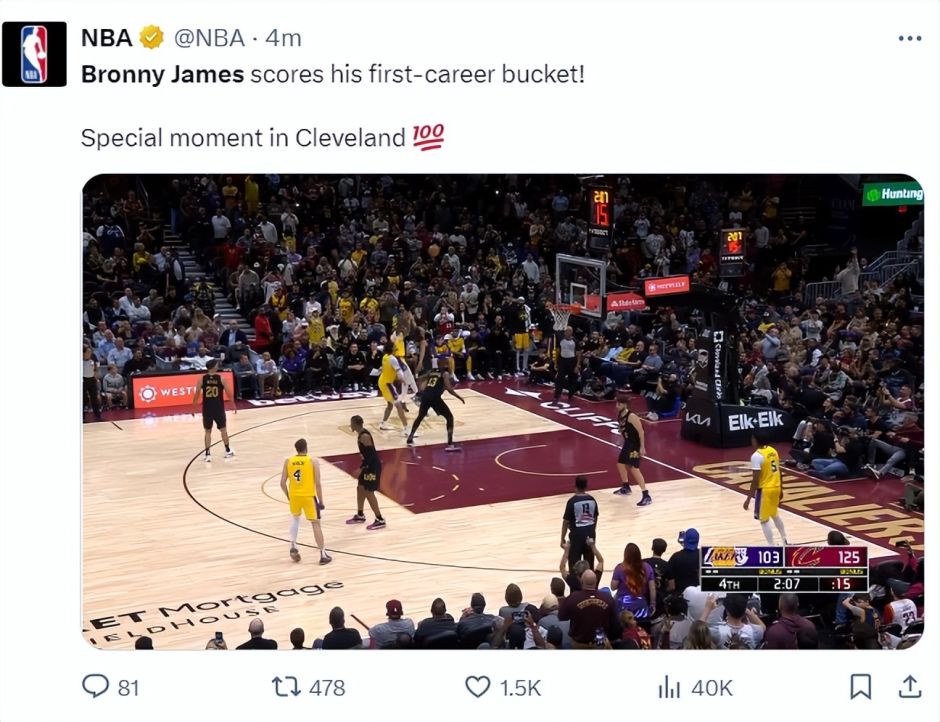The width and height of the screenshot is (940, 722).
Task: Click the 81 replies count
Action: tap(128, 687)
